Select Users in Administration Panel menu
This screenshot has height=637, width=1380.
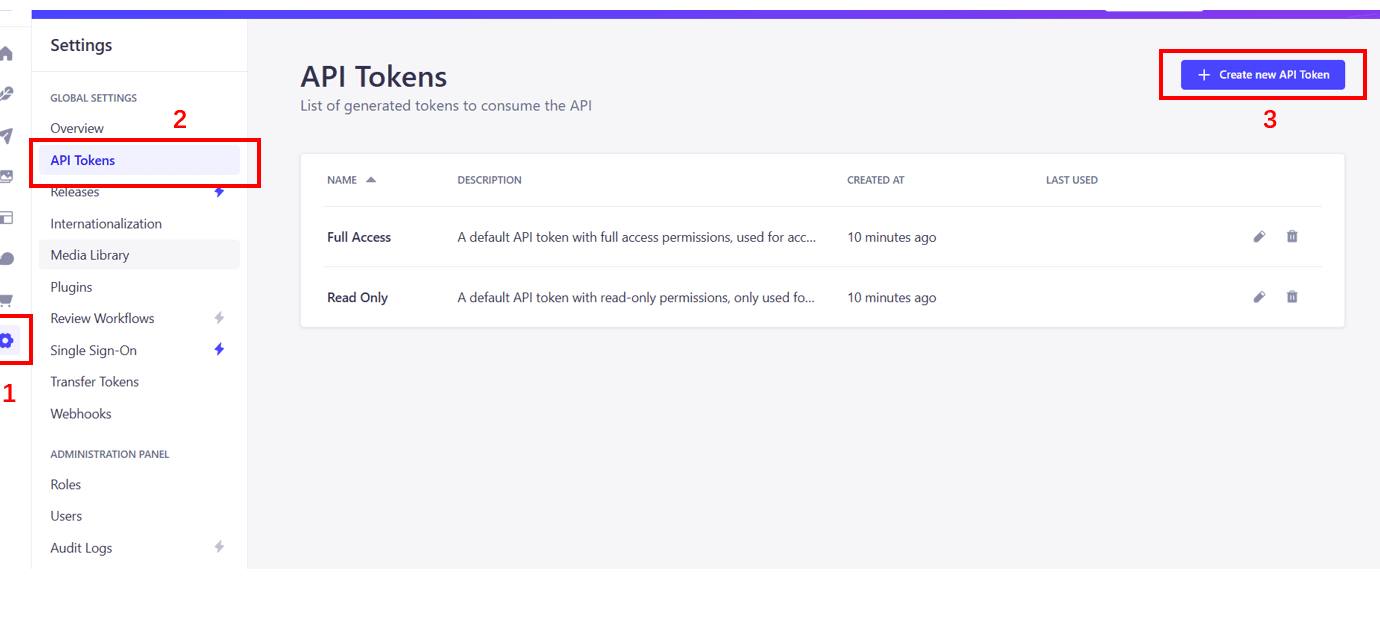[66, 515]
